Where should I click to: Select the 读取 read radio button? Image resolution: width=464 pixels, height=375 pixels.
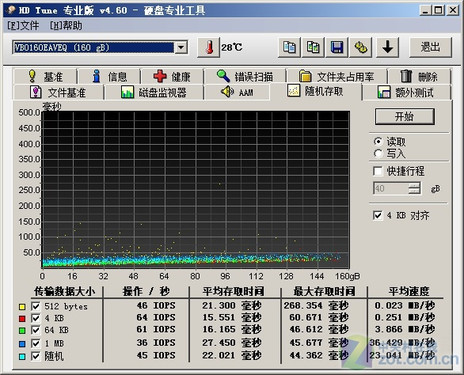tap(378, 142)
